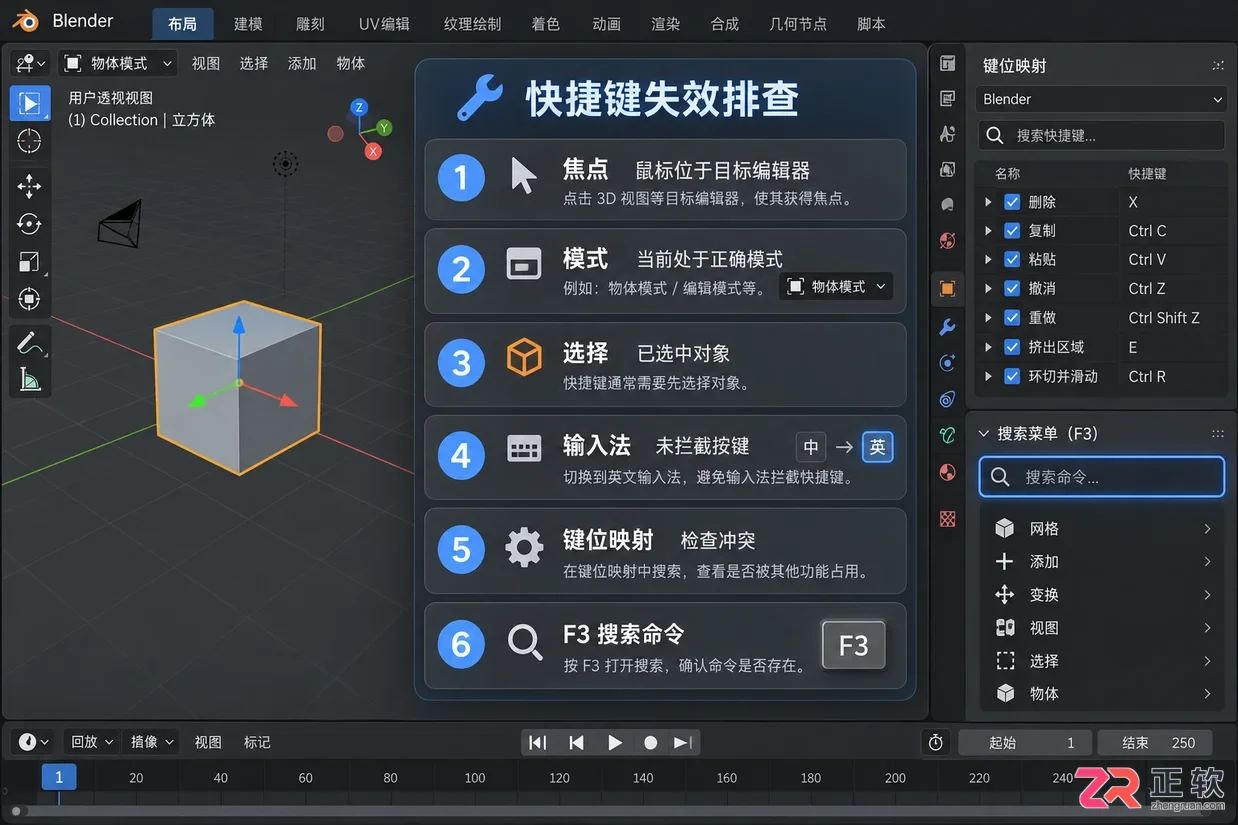Click the red X axis on the viewport gizmo

[373, 151]
